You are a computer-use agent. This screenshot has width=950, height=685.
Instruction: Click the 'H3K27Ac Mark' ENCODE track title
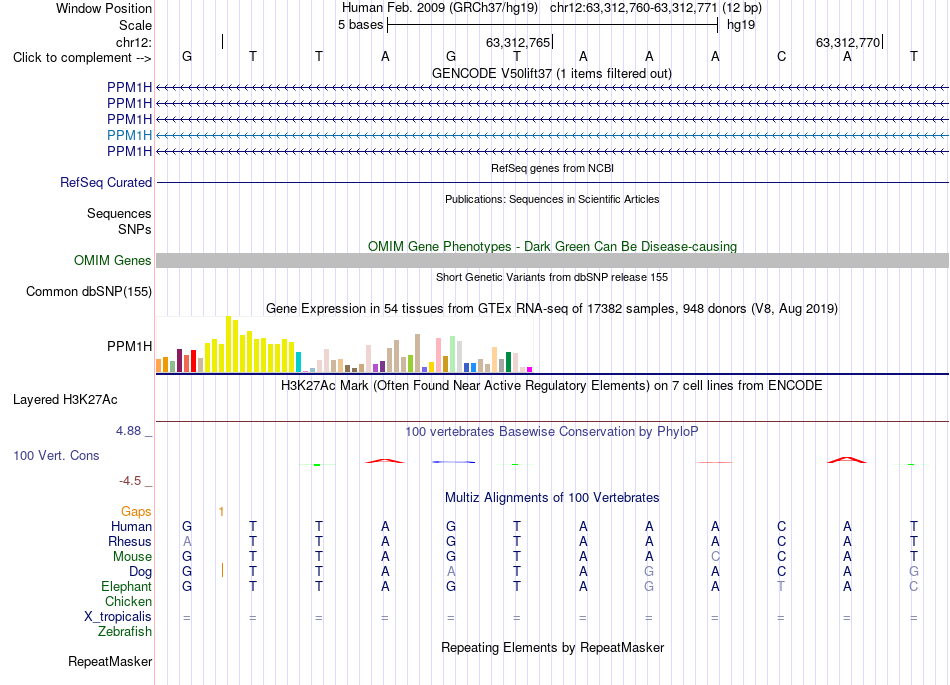pyautogui.click(x=552, y=386)
